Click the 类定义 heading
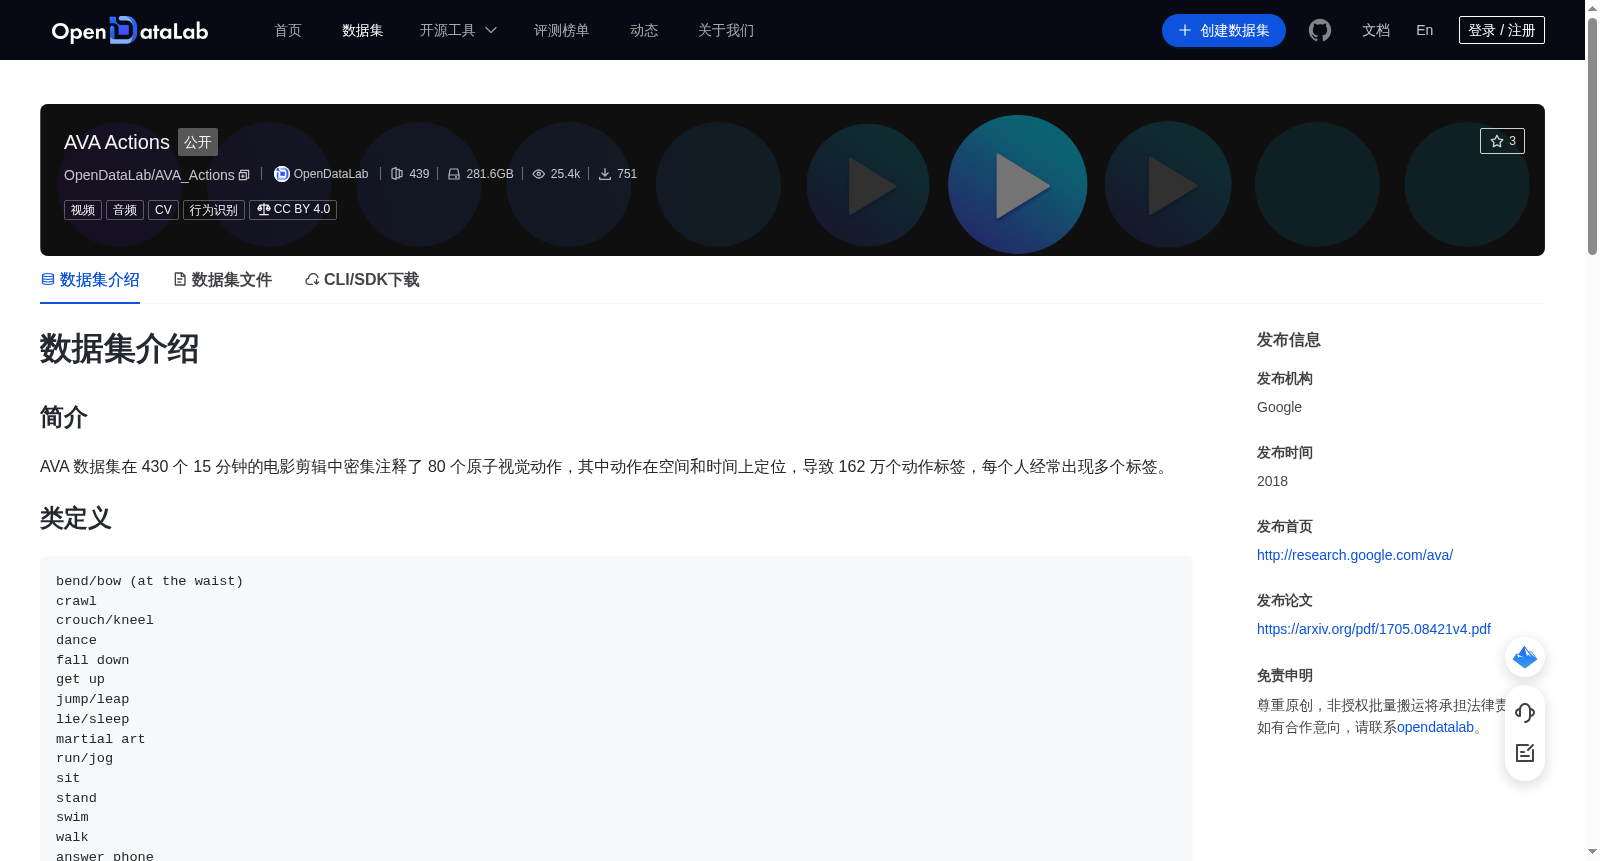The height and width of the screenshot is (861, 1600). point(76,518)
